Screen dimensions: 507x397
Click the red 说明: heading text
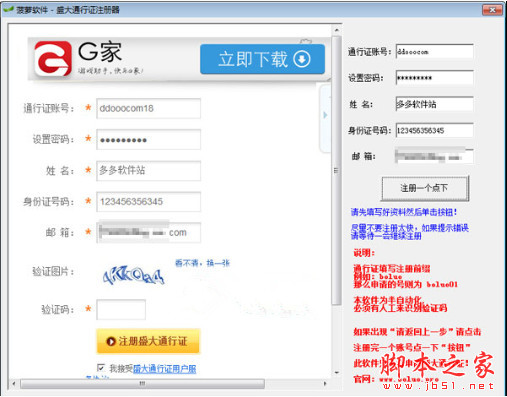coord(364,253)
